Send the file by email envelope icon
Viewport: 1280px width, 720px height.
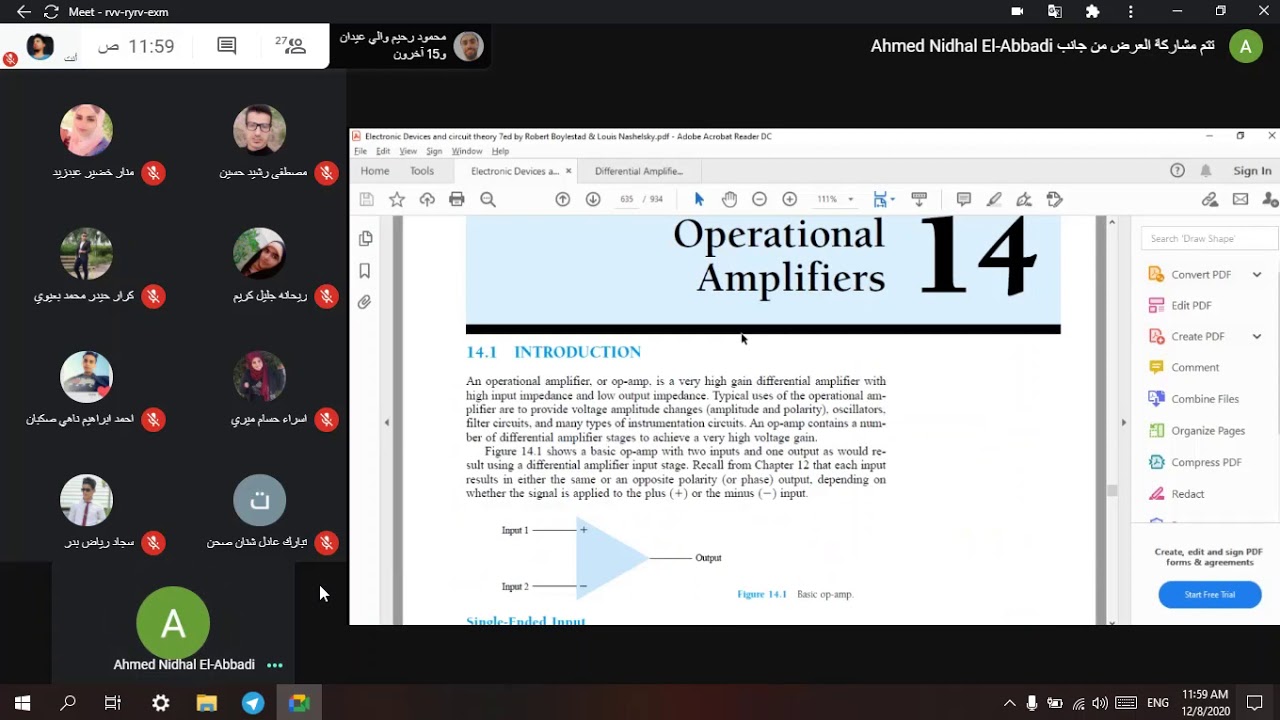point(1240,199)
